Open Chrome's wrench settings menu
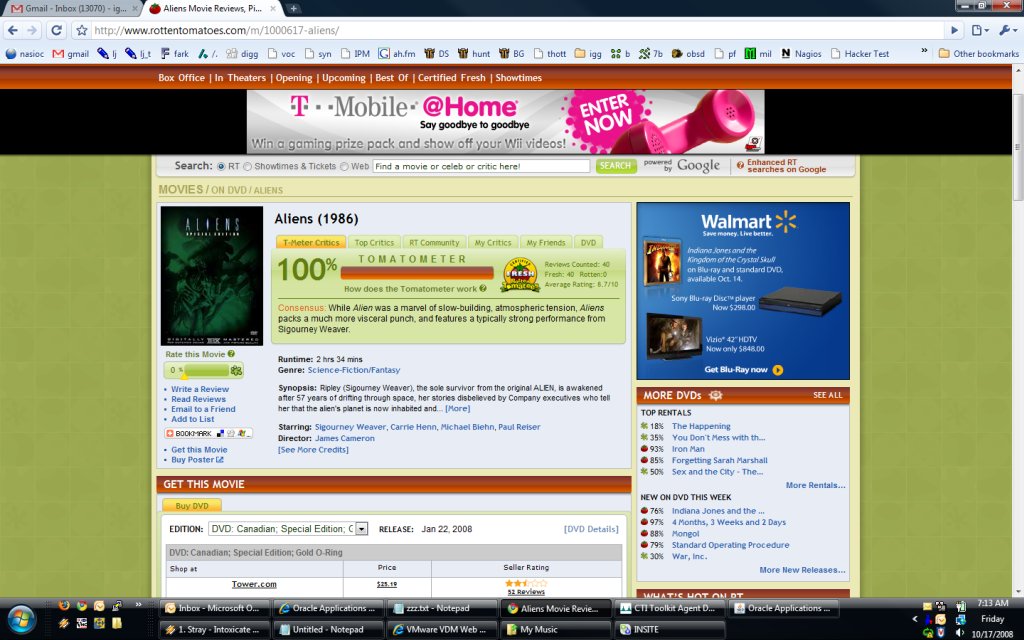This screenshot has height=640, width=1024. 1007,30
